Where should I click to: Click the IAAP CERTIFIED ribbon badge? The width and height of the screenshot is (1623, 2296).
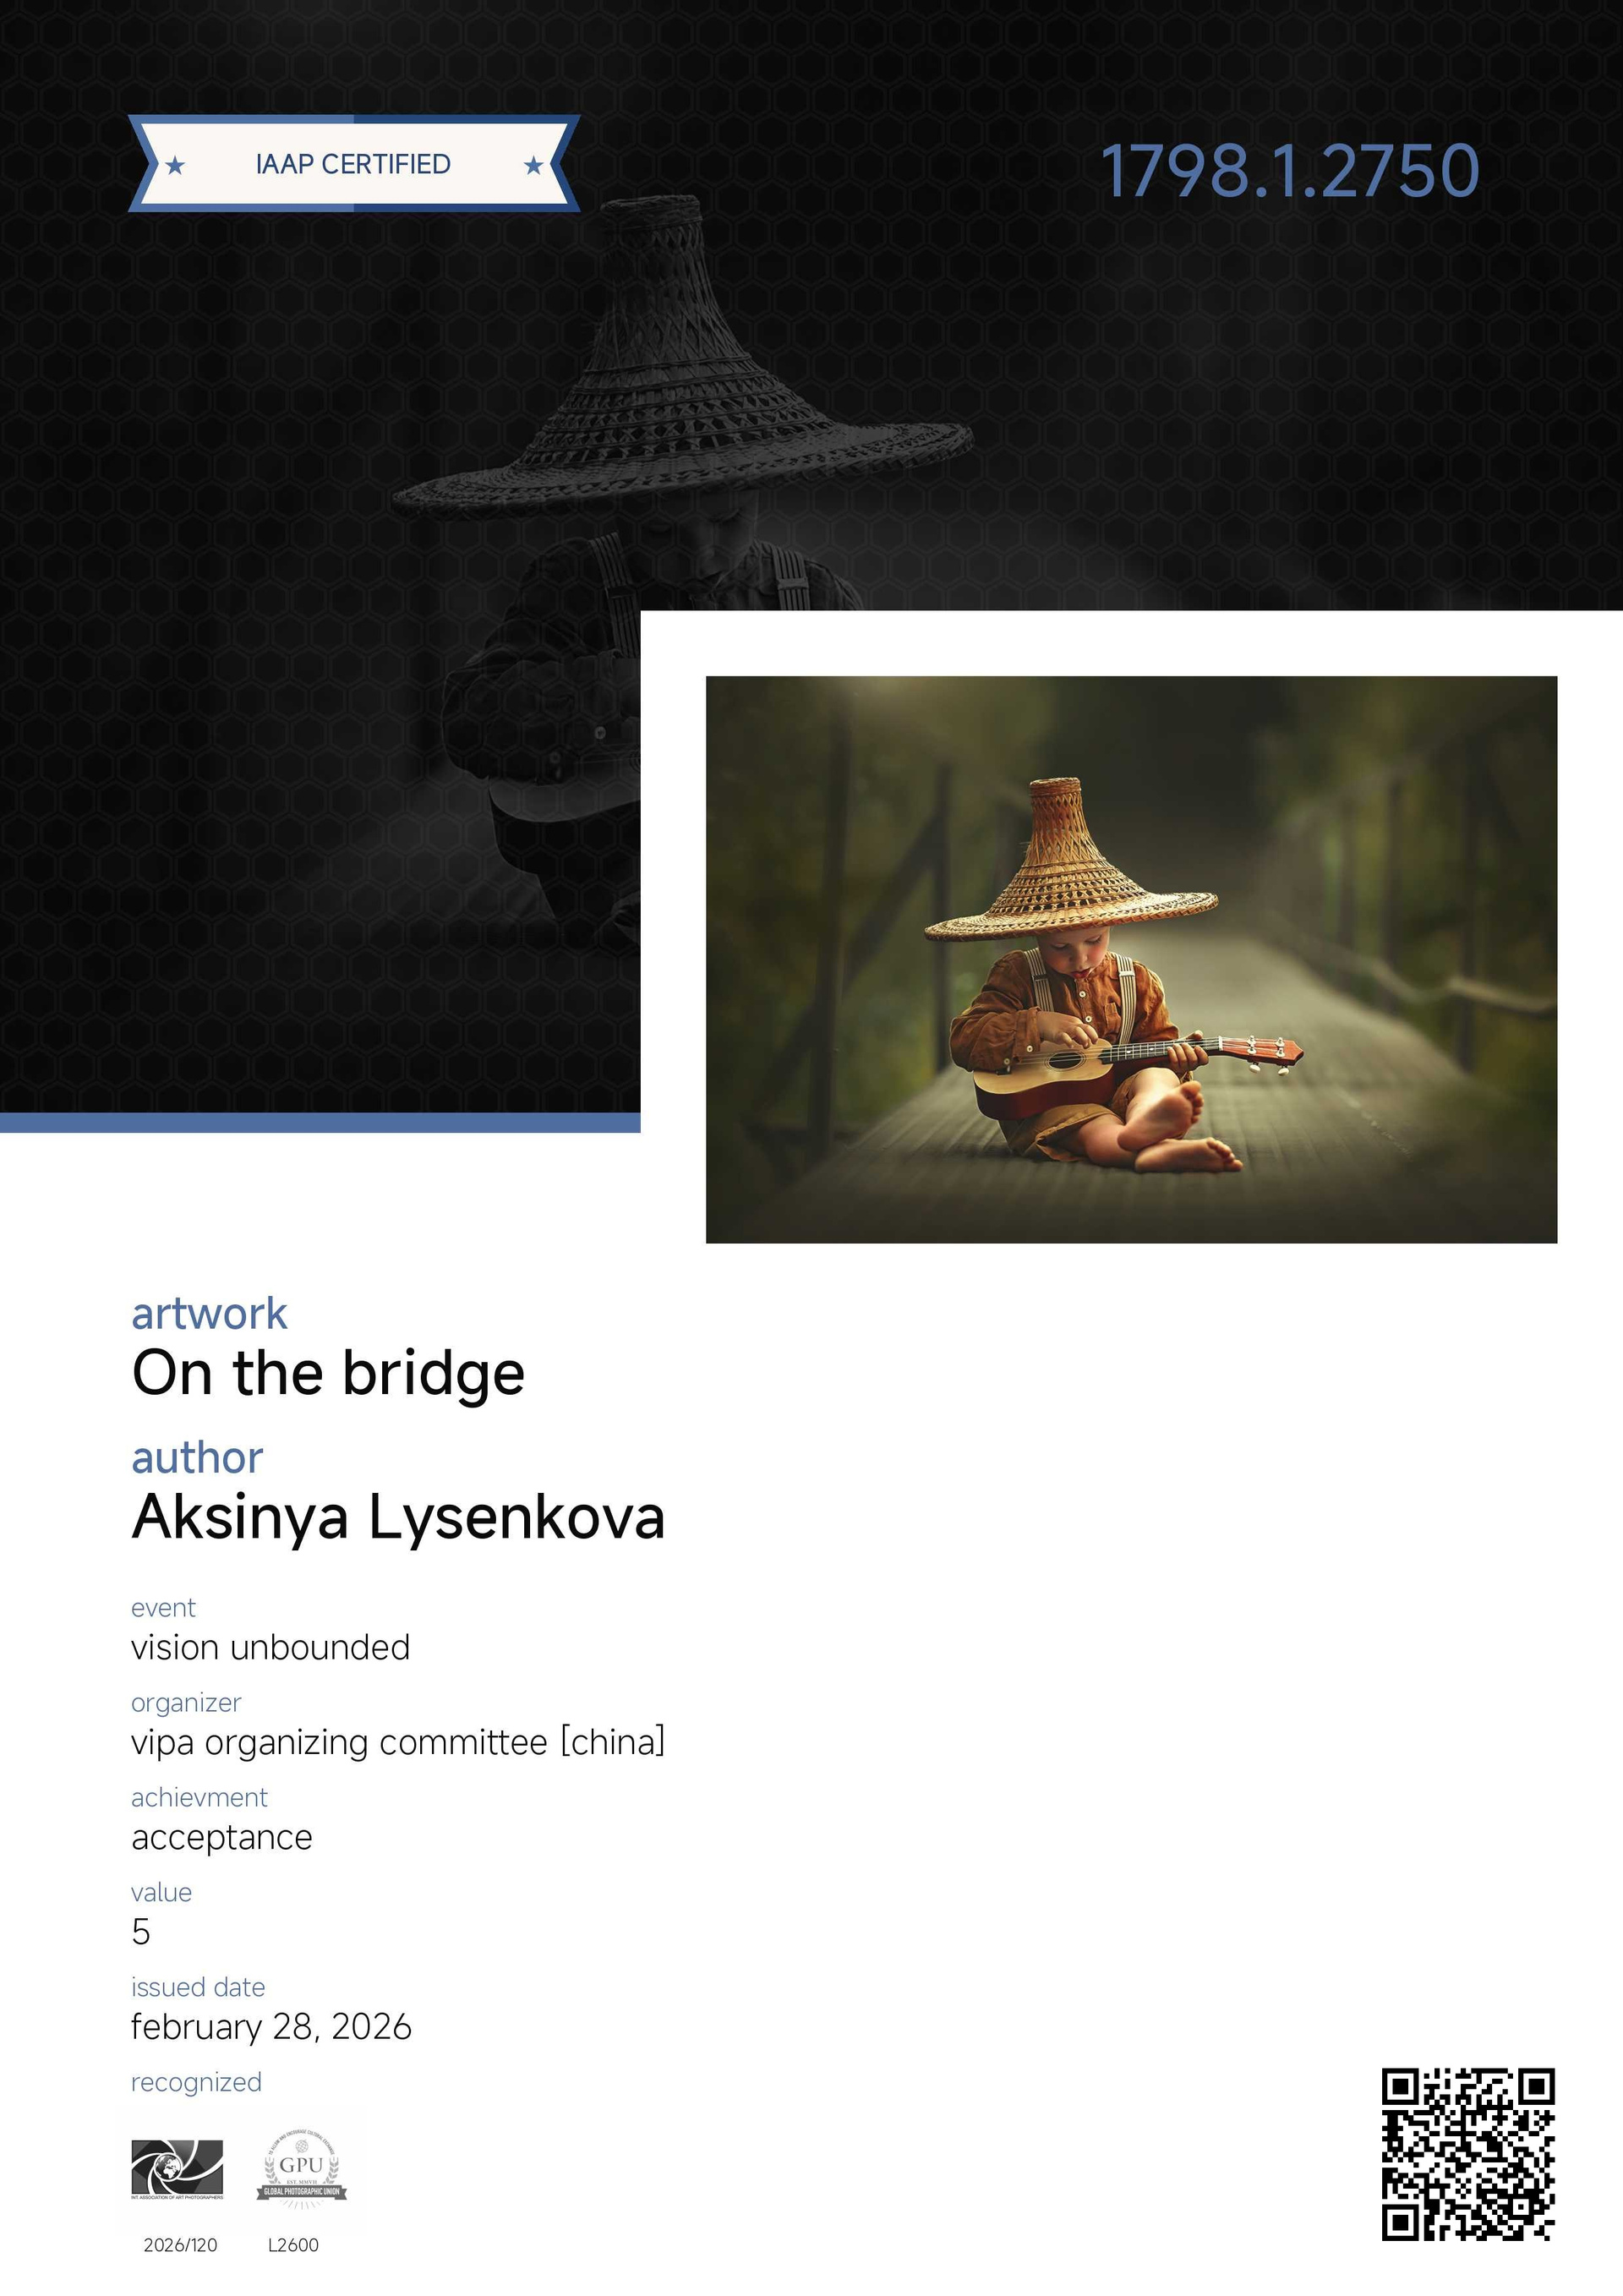(354, 164)
